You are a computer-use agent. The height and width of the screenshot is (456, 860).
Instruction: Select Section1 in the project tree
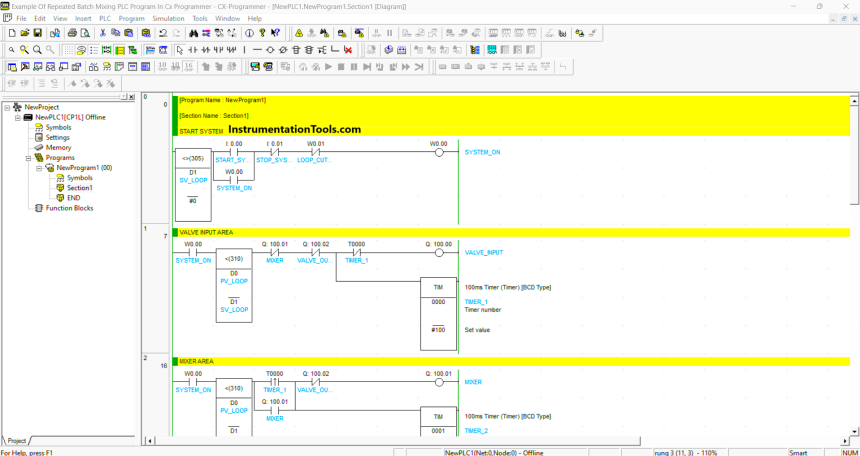pos(80,188)
